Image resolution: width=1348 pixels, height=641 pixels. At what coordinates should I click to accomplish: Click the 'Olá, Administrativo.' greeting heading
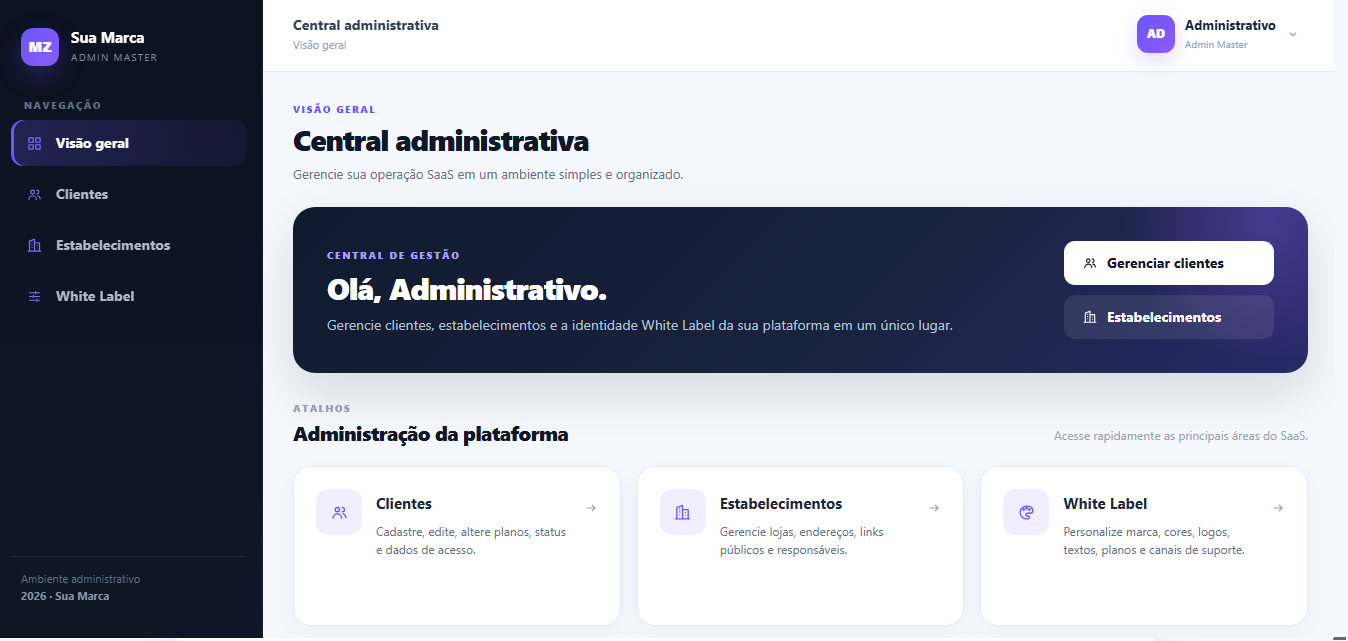tap(467, 290)
